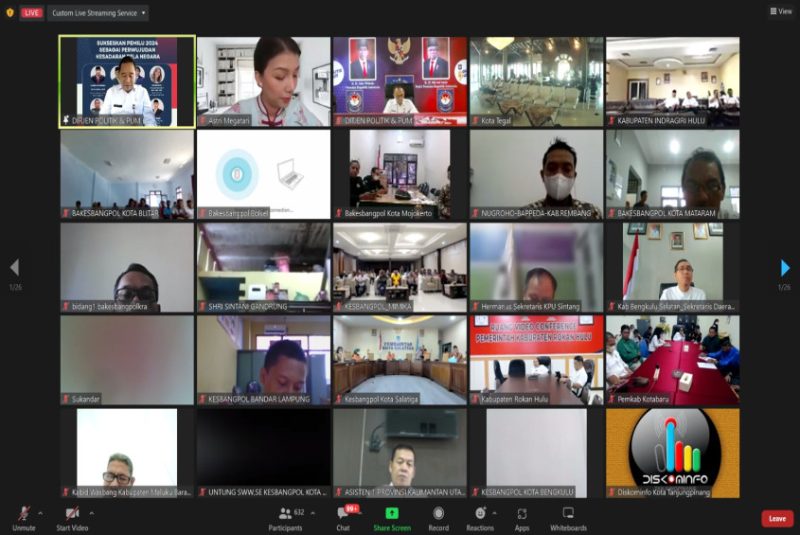Start recording with Record icon
Image resolution: width=800 pixels, height=535 pixels.
(438, 513)
